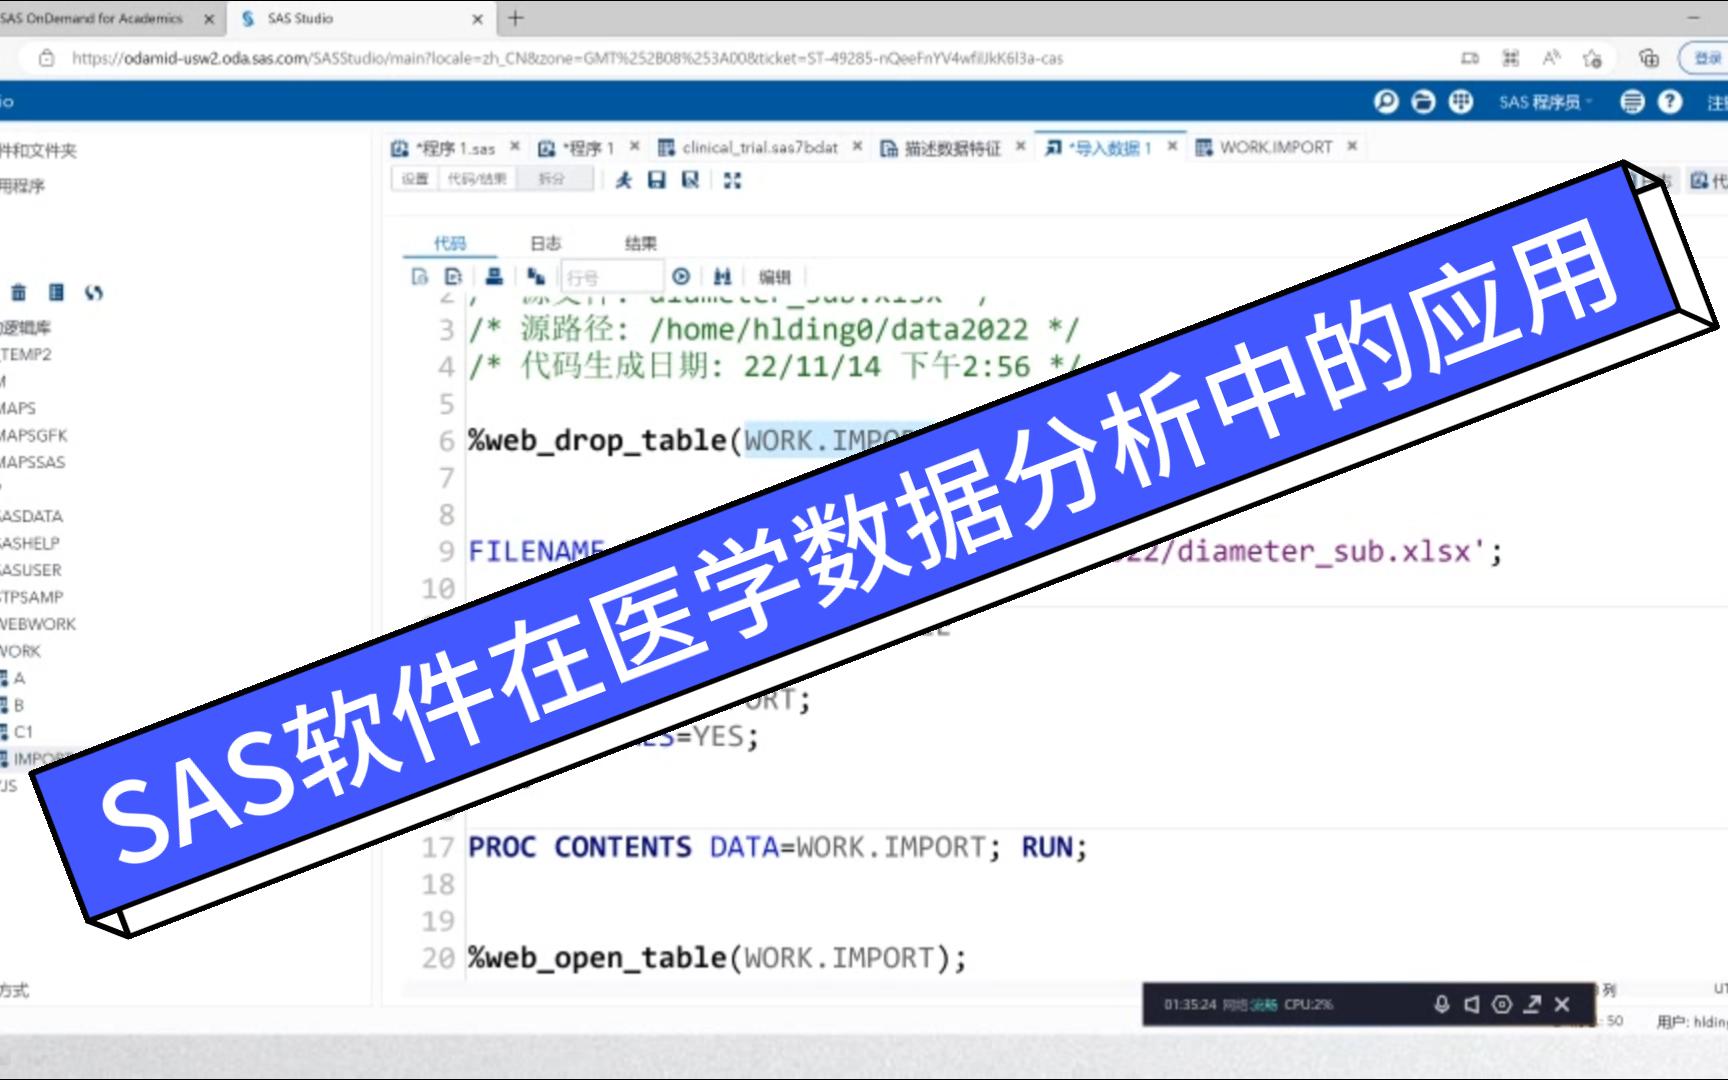Click the refresh icon in the library pane

point(94,292)
